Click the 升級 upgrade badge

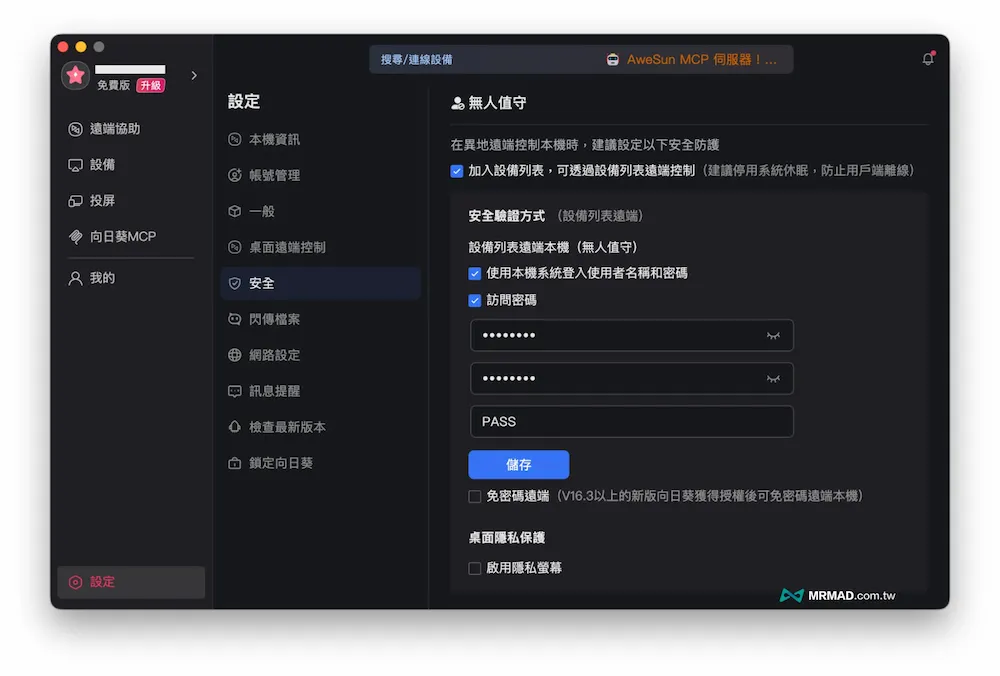151,85
